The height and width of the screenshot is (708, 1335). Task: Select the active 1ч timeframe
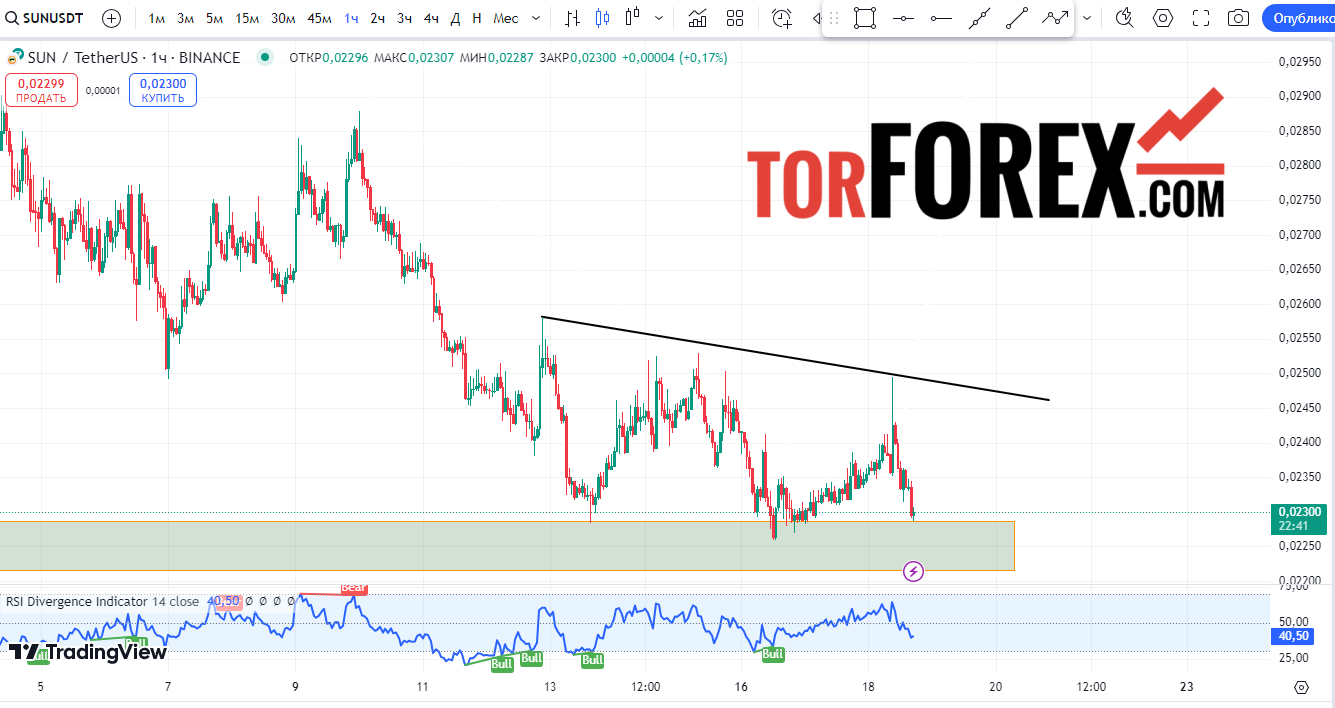click(352, 18)
